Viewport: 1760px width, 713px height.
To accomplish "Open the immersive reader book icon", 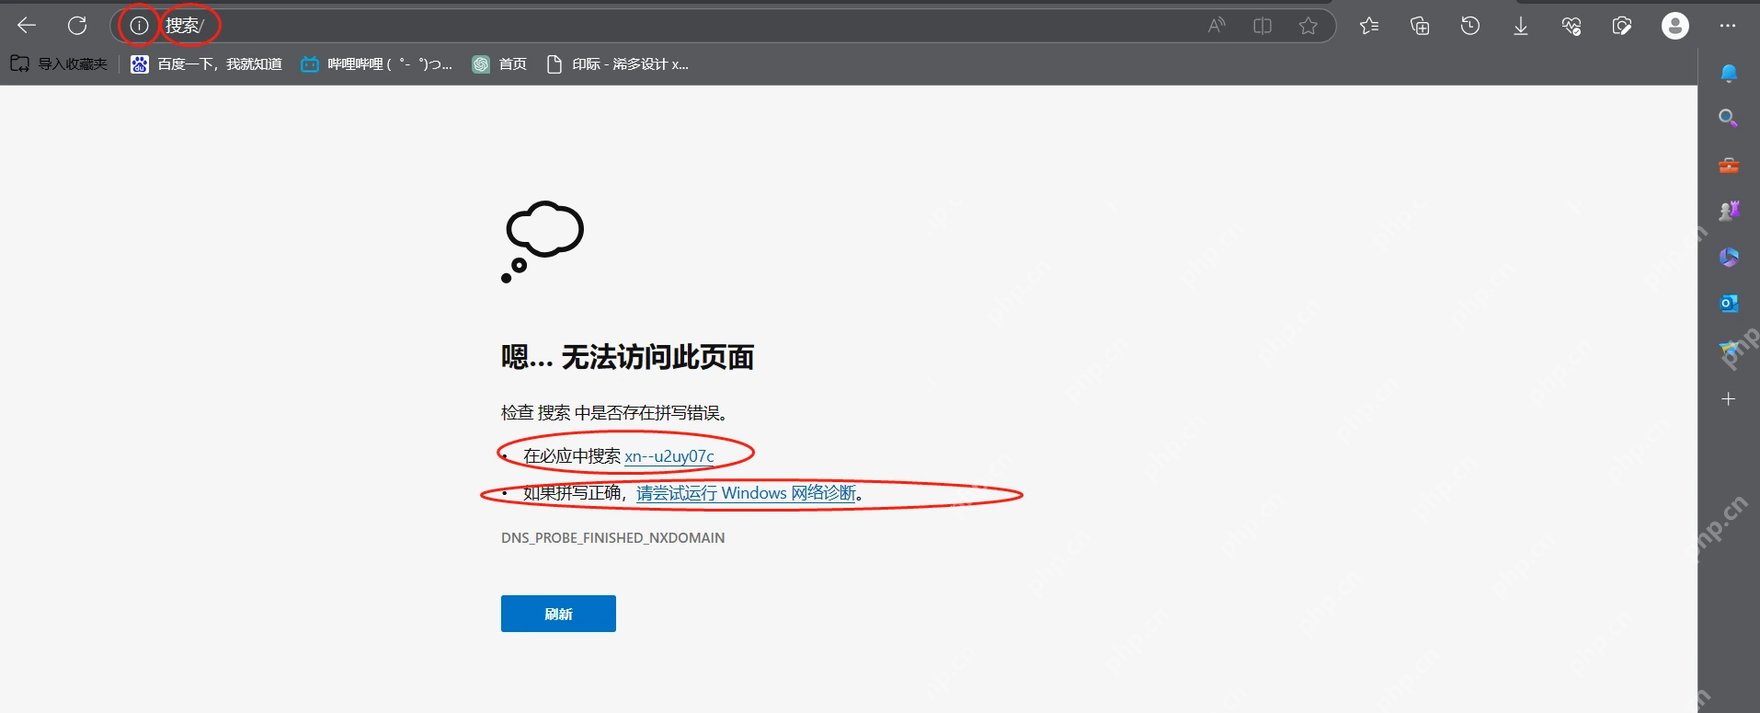I will [x=1262, y=26].
